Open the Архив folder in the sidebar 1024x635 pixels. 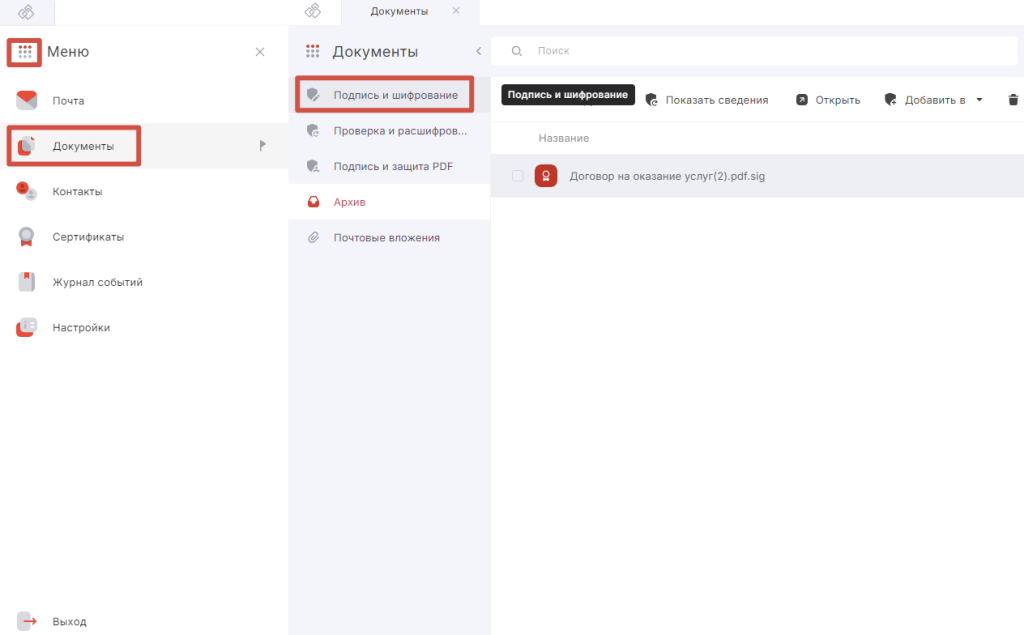(x=389, y=202)
